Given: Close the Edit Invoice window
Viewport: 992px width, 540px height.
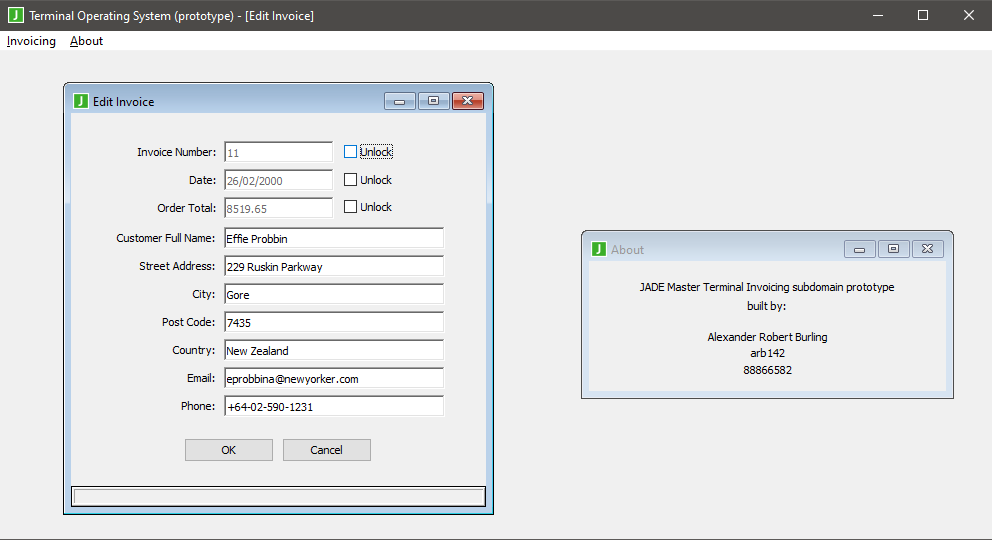Looking at the screenshot, I should (468, 101).
